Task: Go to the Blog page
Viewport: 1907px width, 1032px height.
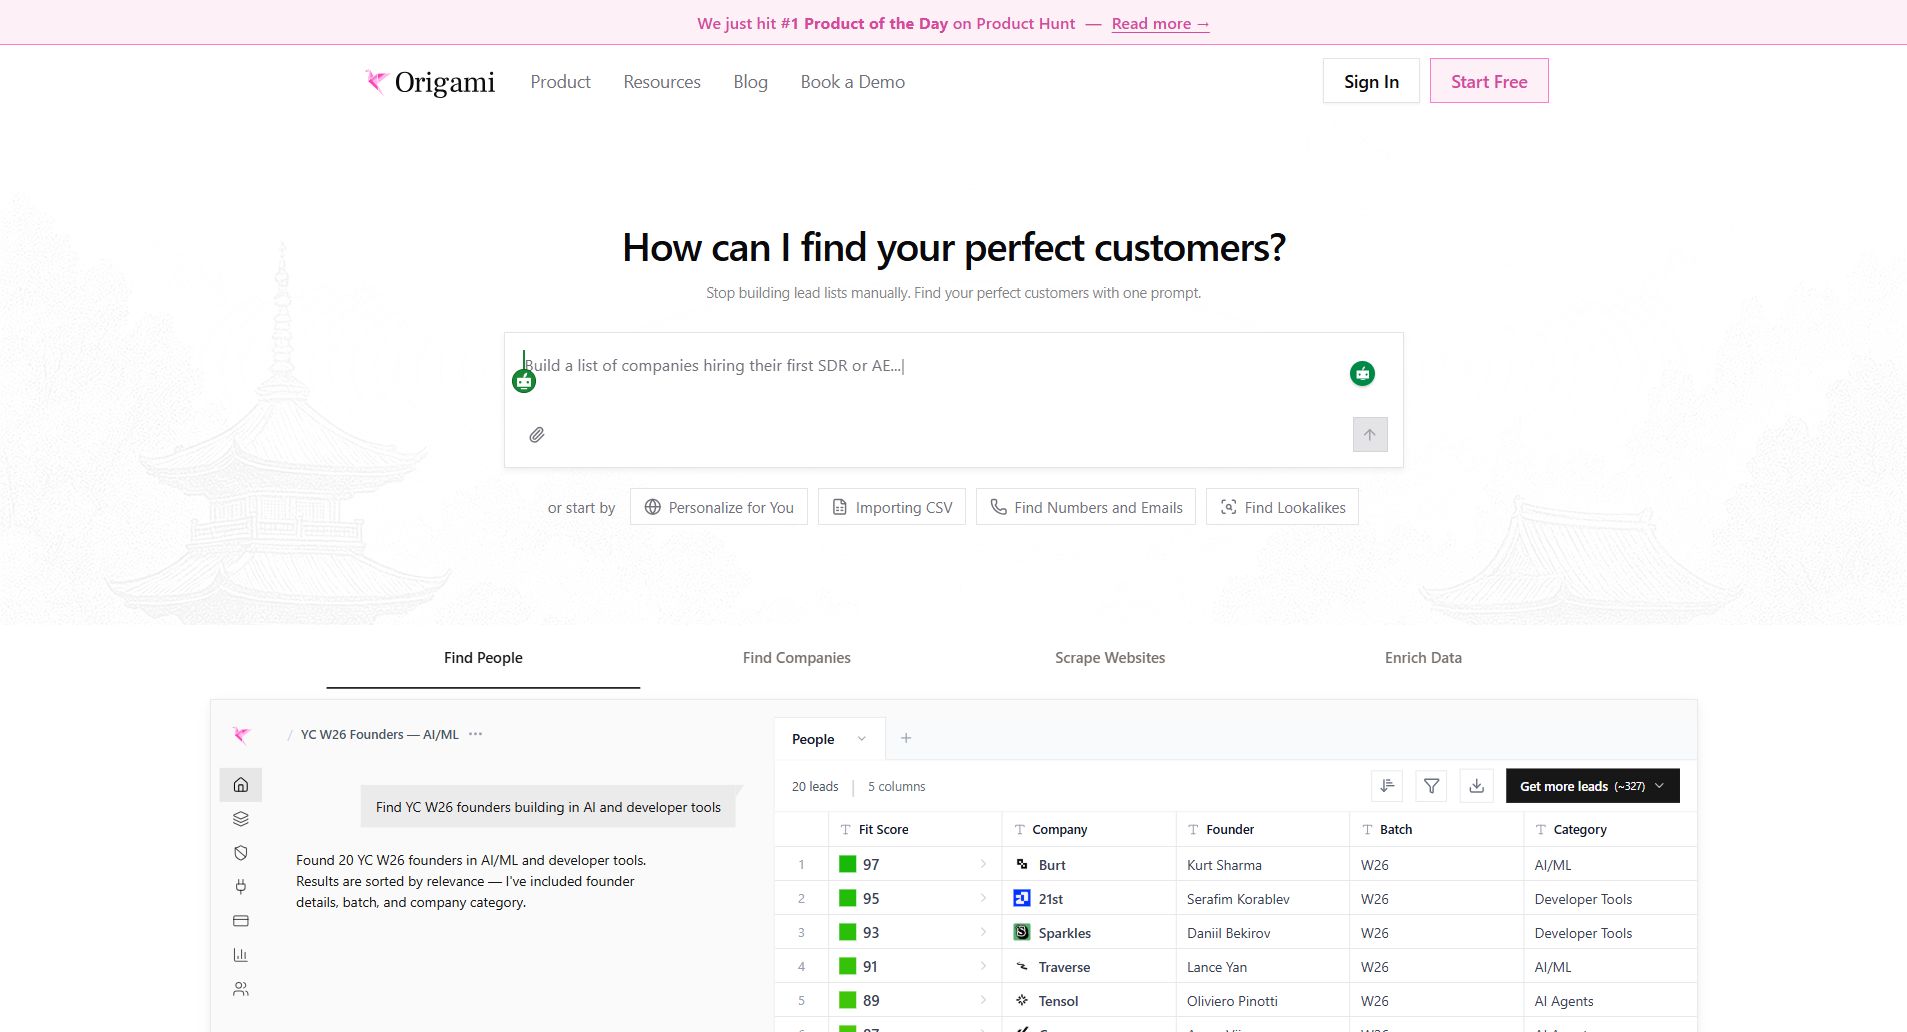Action: coord(750,82)
